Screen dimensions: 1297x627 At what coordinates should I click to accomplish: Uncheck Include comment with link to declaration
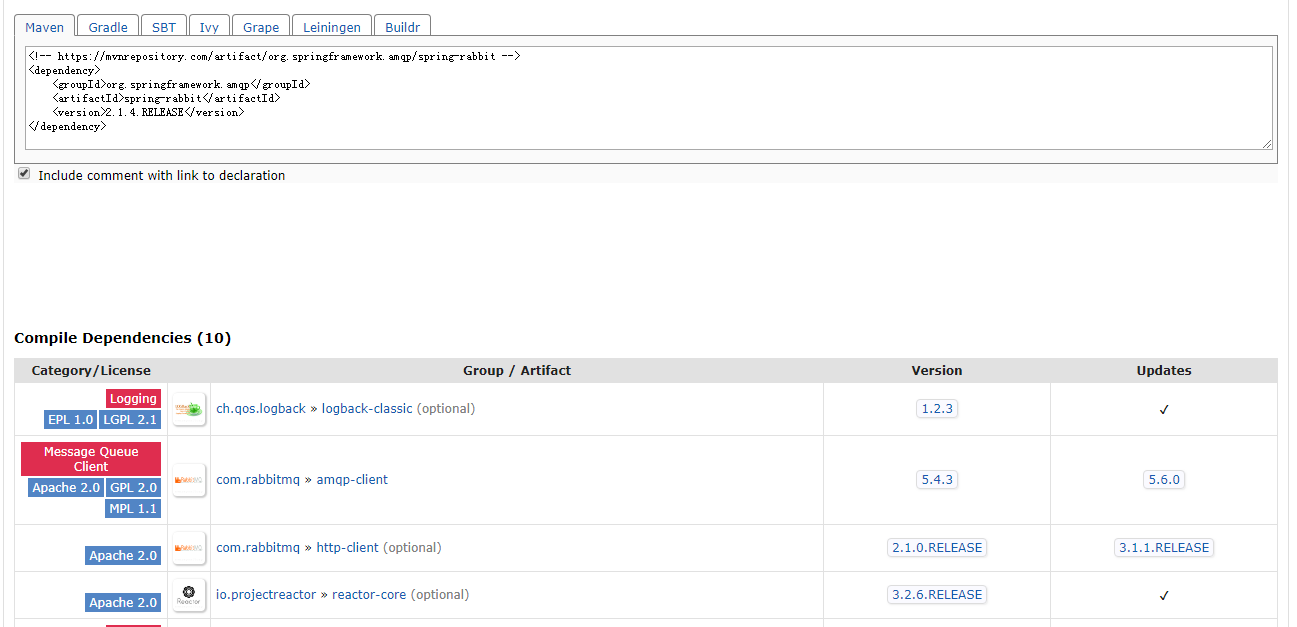(x=23, y=173)
